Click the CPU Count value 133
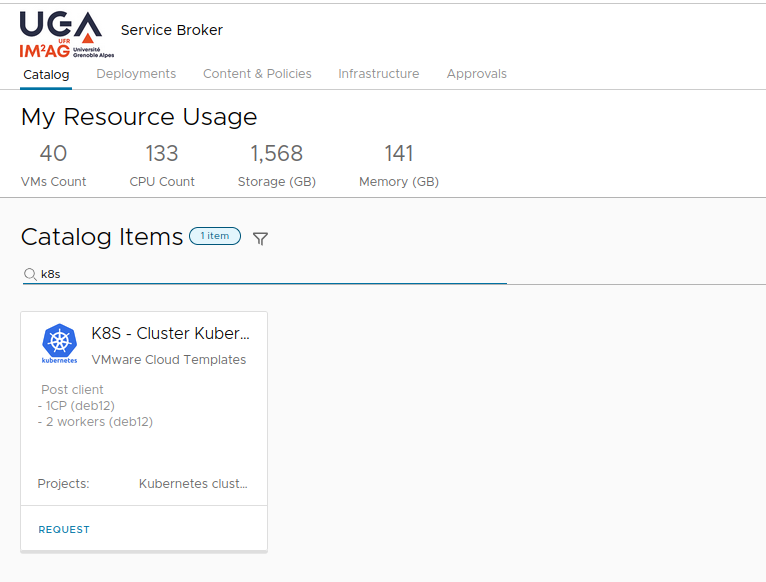This screenshot has height=582, width=766. click(x=162, y=153)
